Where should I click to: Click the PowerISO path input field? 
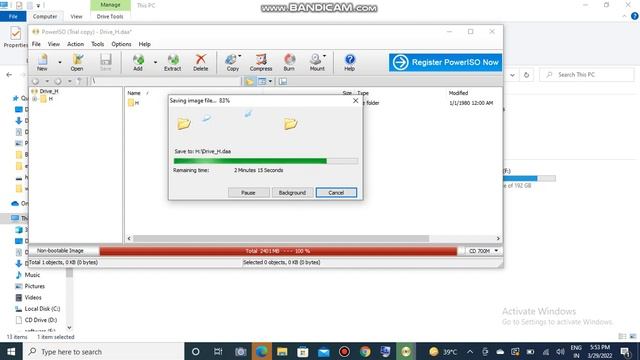[165, 81]
